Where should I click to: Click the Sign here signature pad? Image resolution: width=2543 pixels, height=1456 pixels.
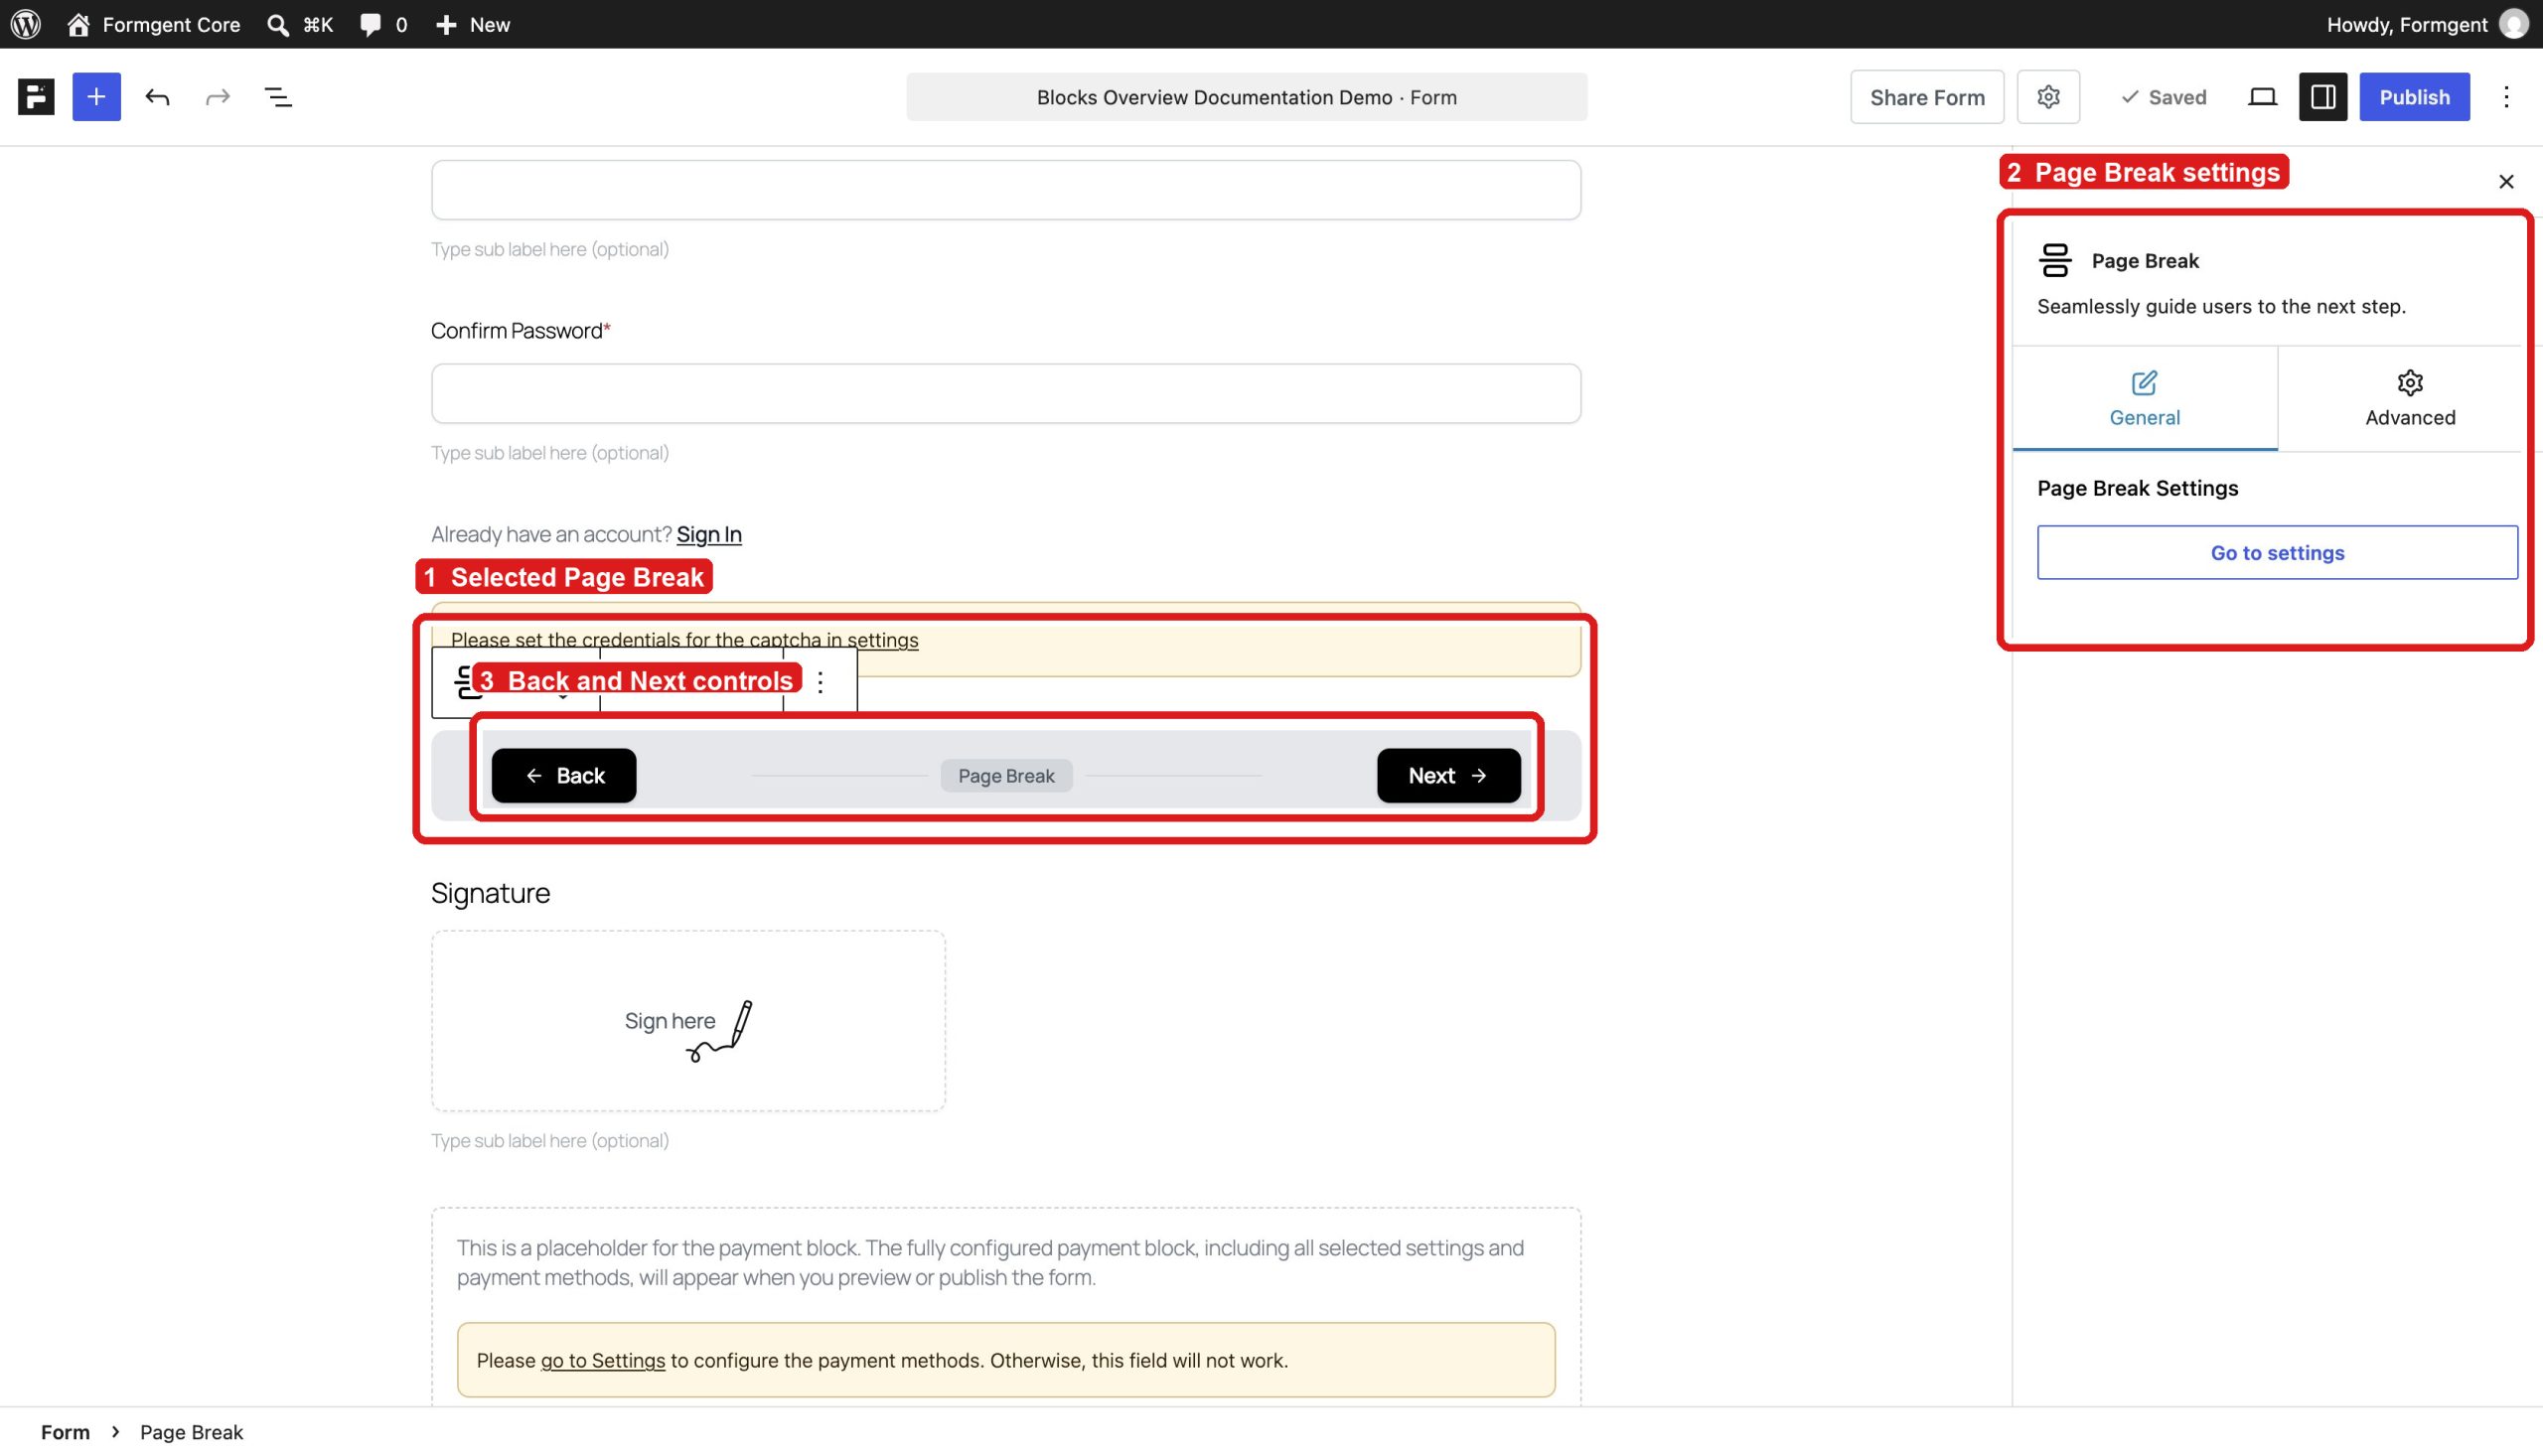[688, 1021]
